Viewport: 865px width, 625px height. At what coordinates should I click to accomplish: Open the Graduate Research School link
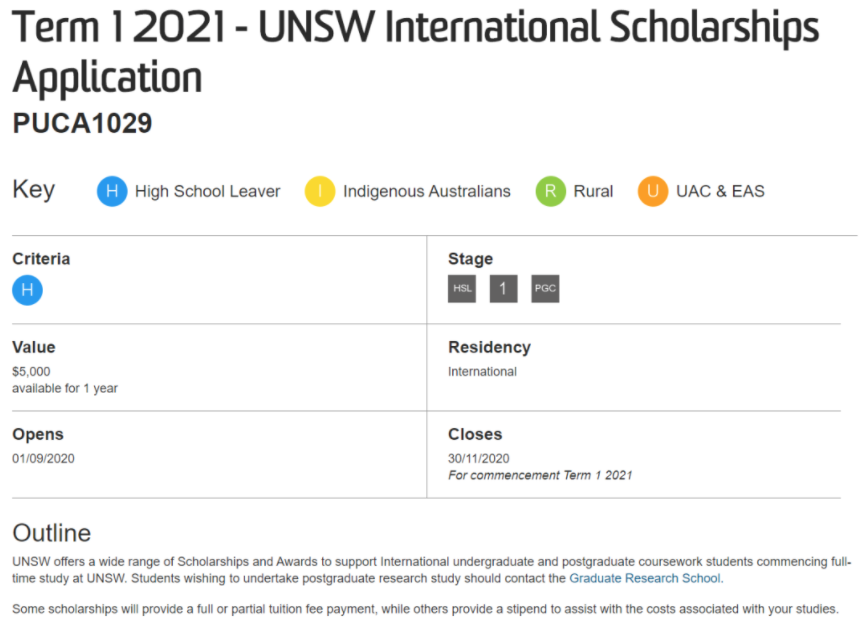[x=645, y=578]
